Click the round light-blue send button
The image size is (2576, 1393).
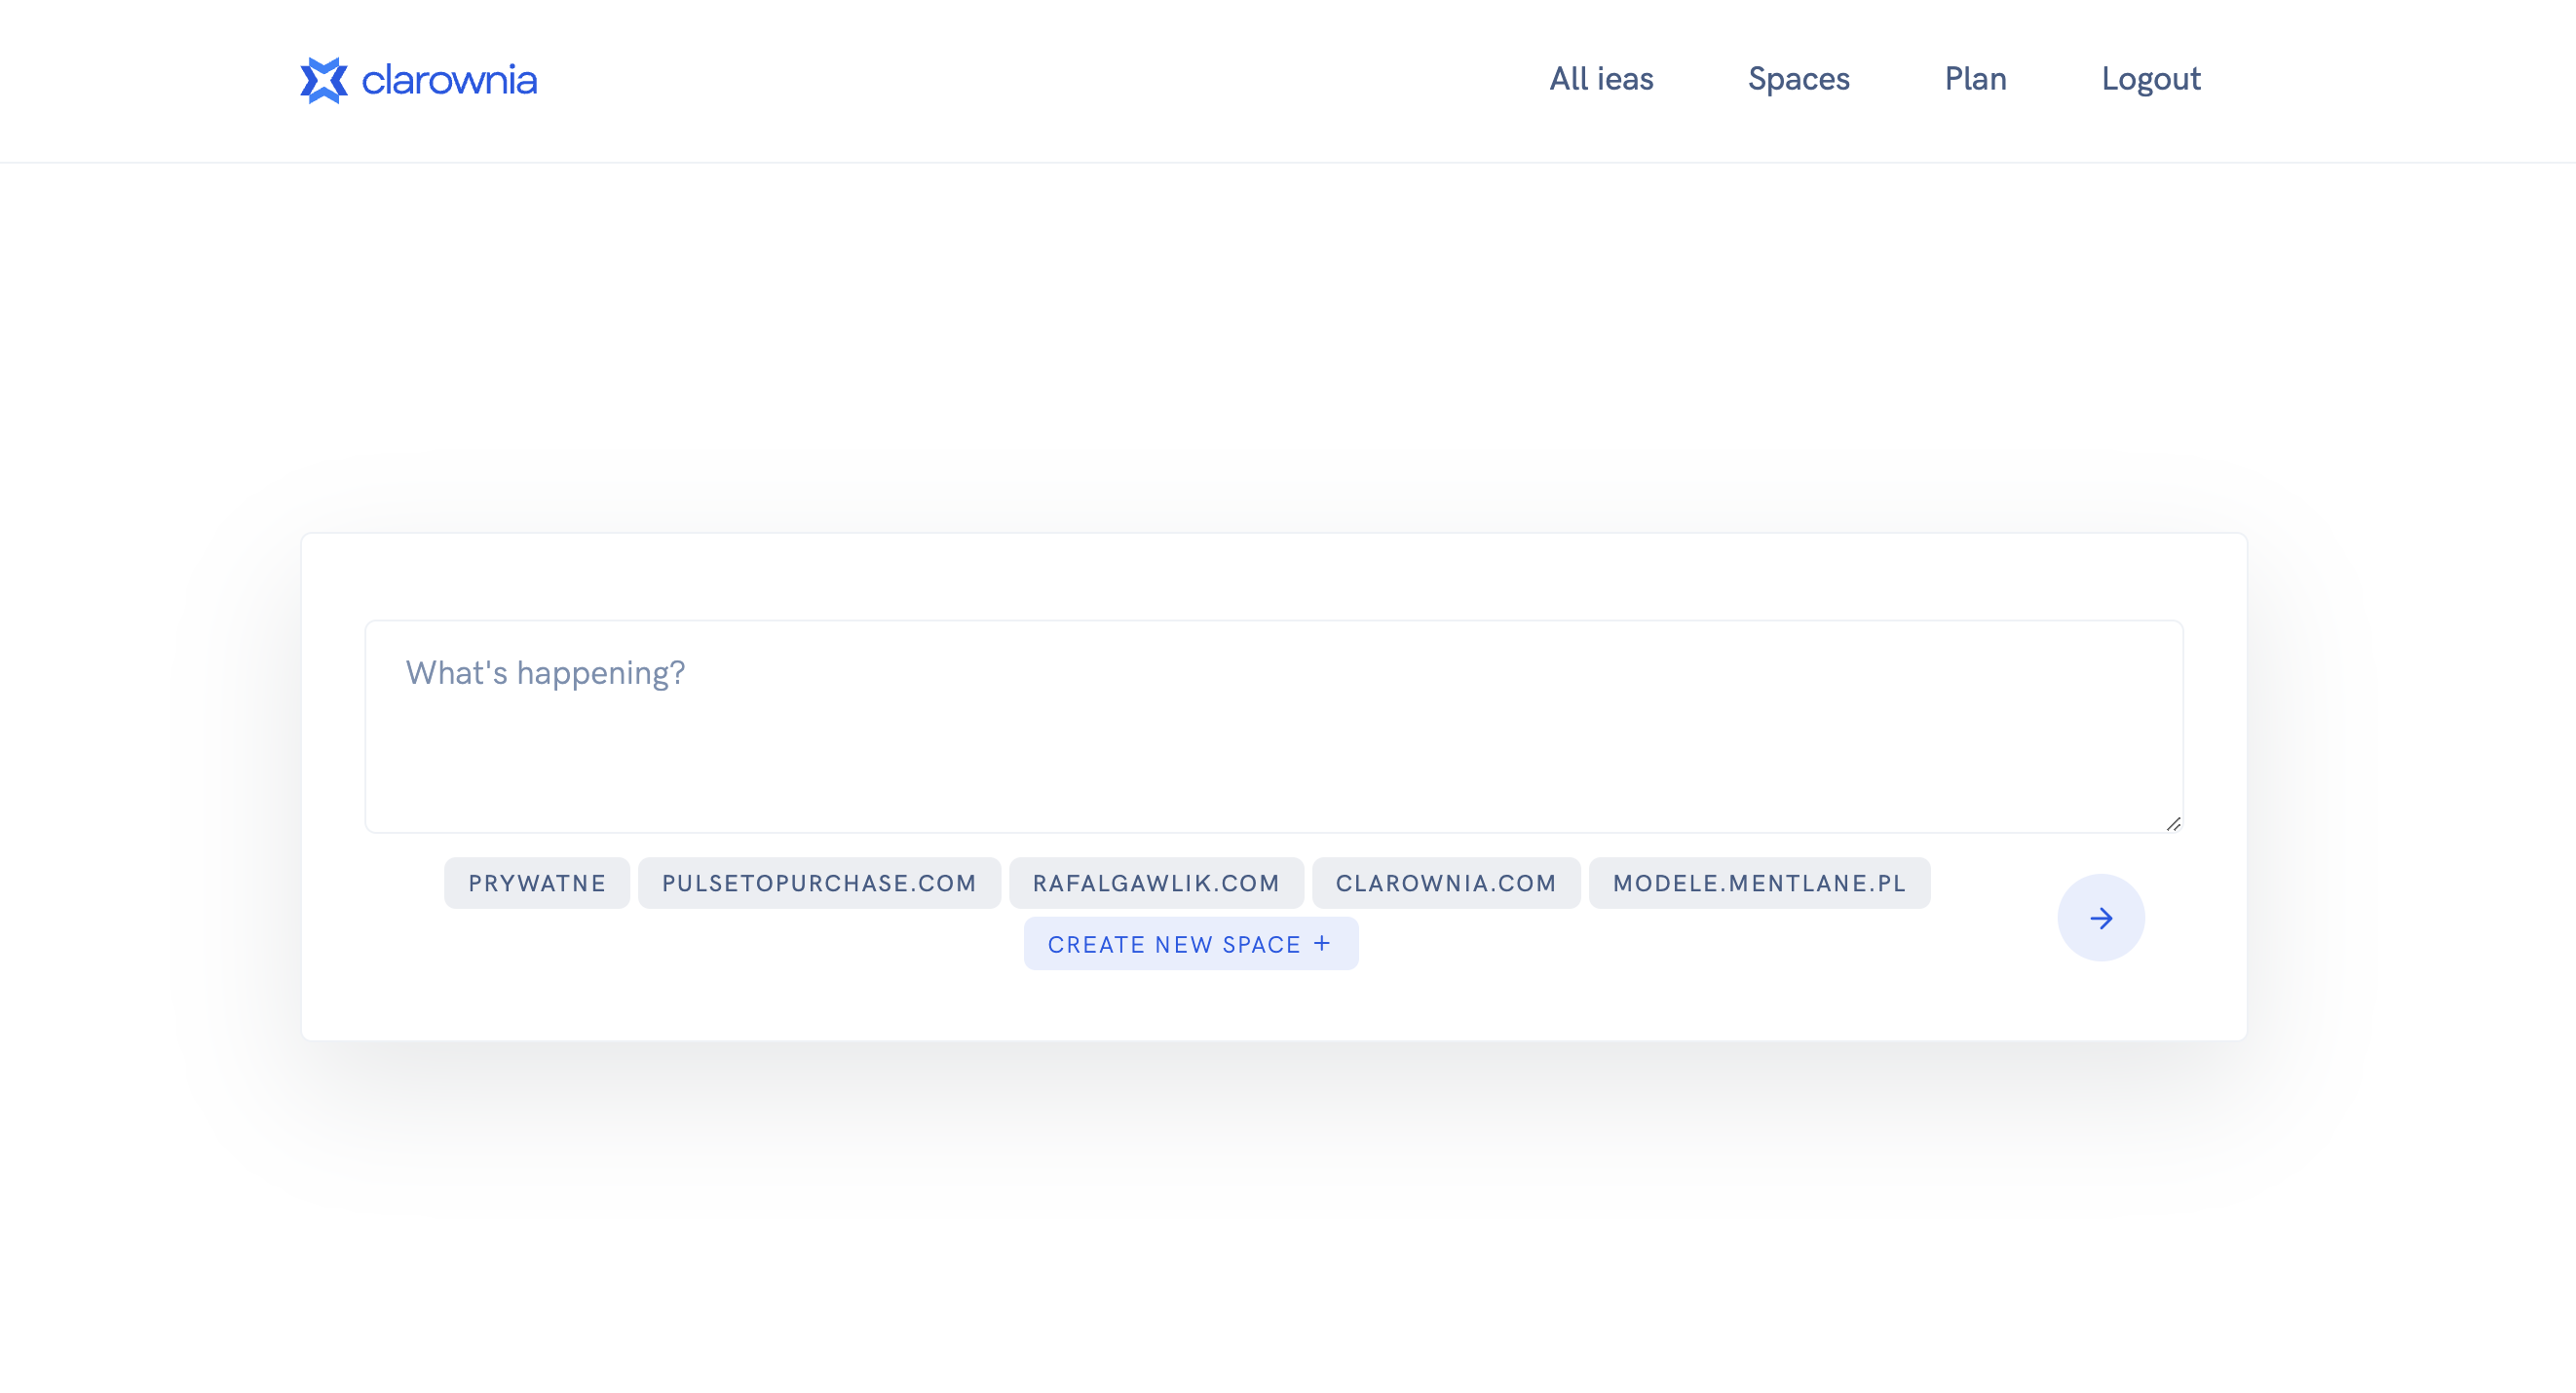coord(2100,918)
